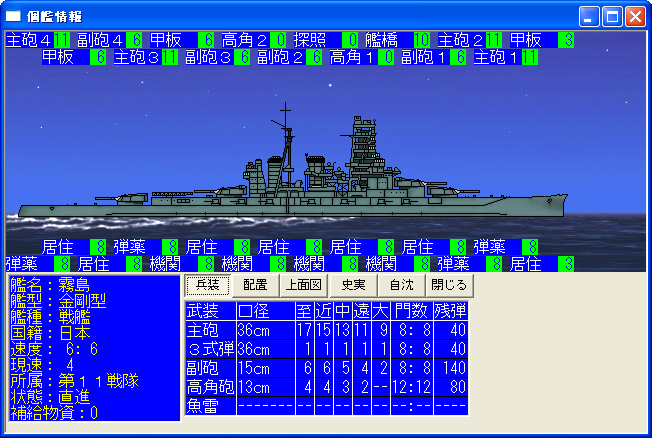The width and height of the screenshot is (652, 438).
Task: Maximize the 個艦情報 window
Action: pos(612,17)
